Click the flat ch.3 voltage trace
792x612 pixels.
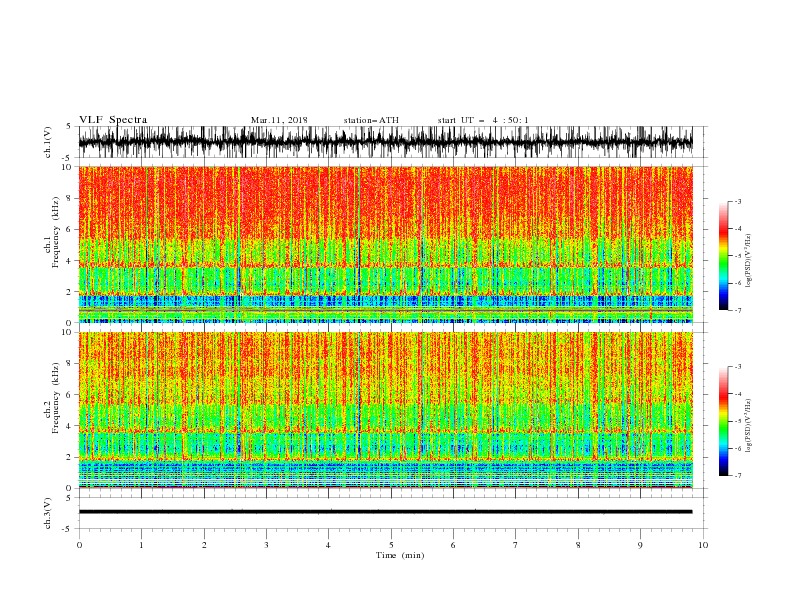pos(385,512)
